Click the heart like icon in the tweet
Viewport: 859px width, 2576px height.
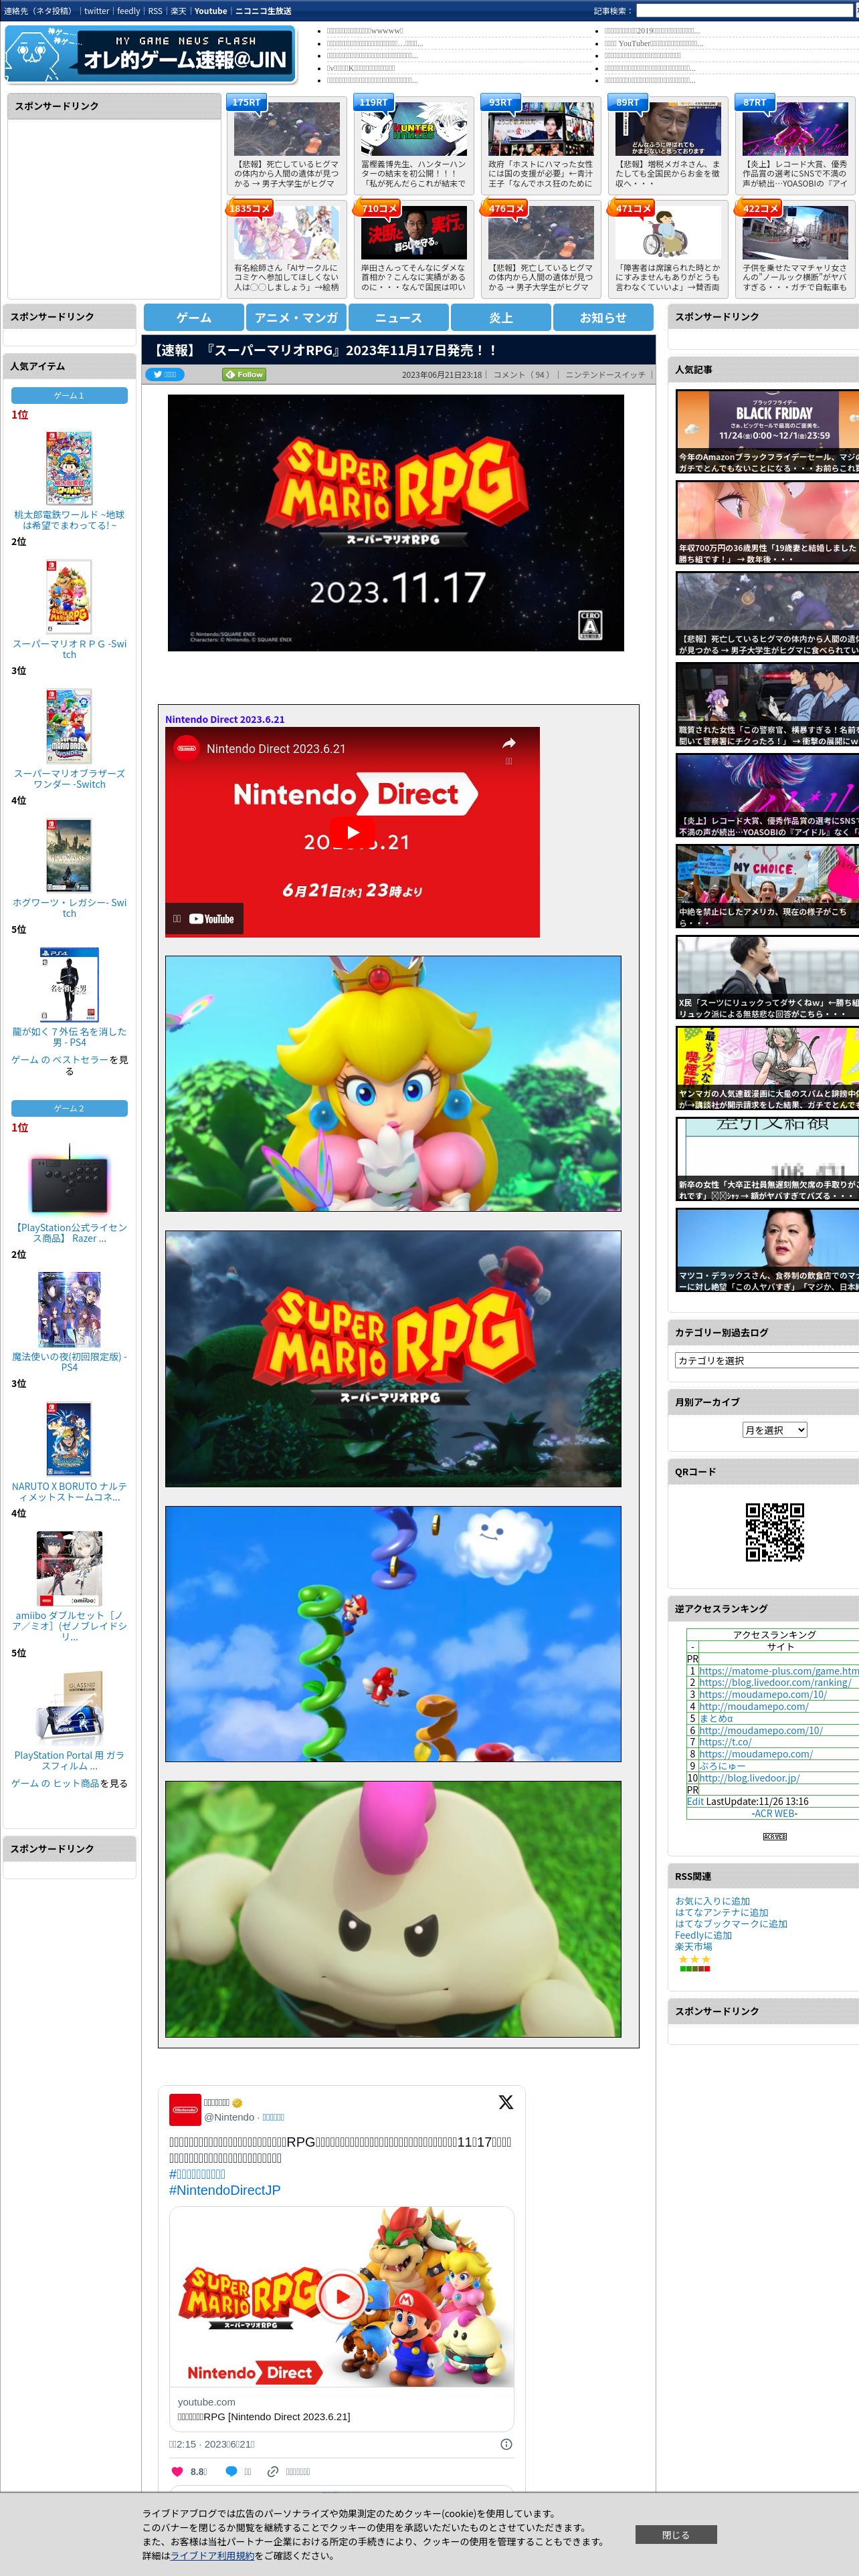177,2471
